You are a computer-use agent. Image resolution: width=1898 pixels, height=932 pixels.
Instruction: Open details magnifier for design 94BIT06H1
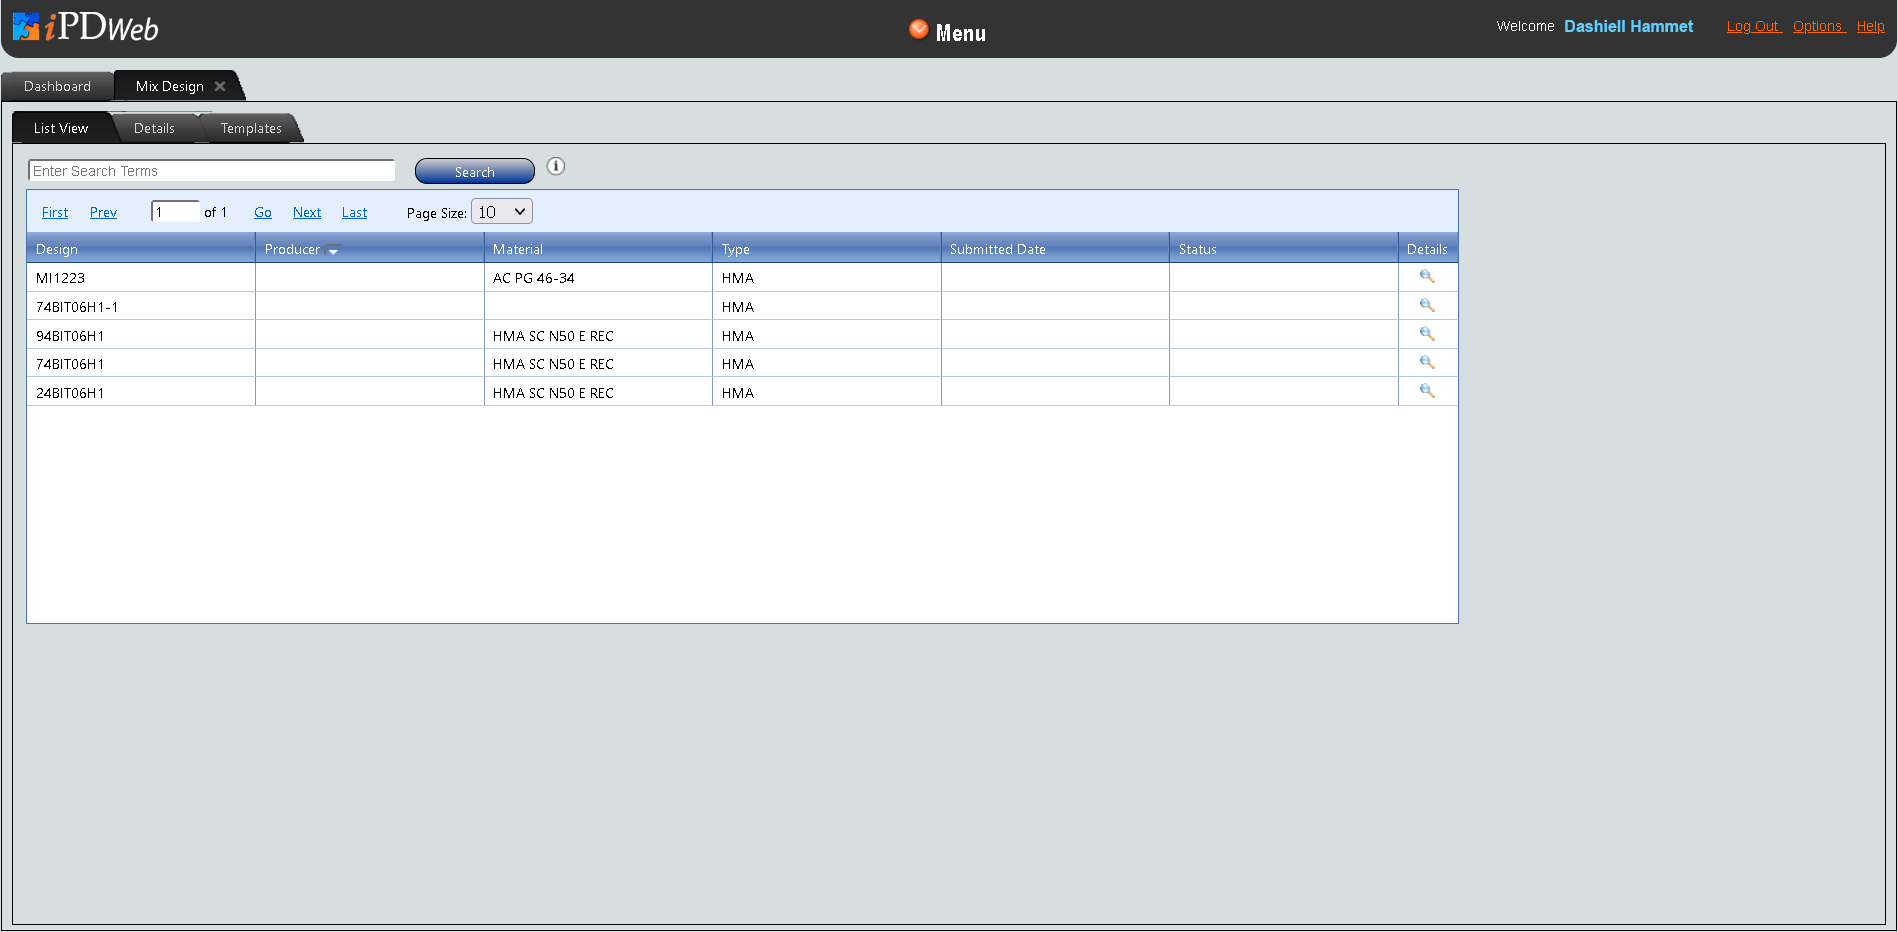[x=1427, y=335]
